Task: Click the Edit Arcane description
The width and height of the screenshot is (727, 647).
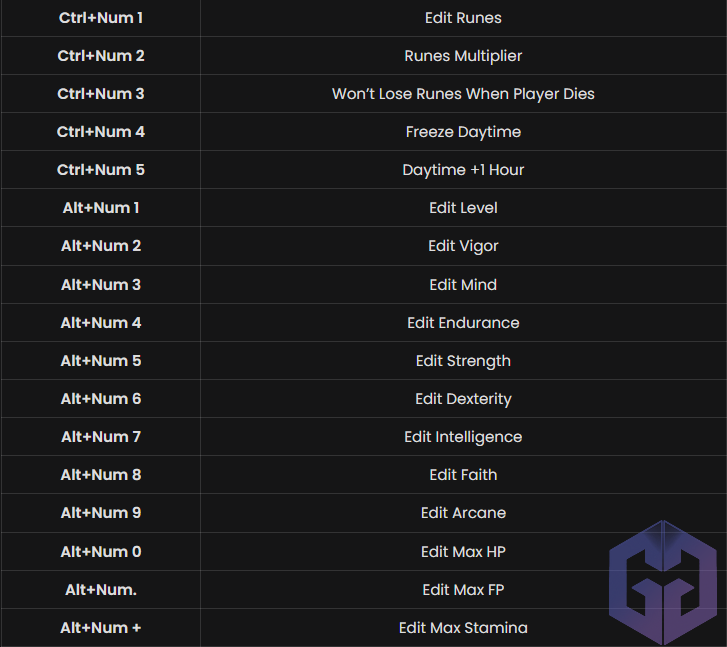Action: pyautogui.click(x=463, y=513)
